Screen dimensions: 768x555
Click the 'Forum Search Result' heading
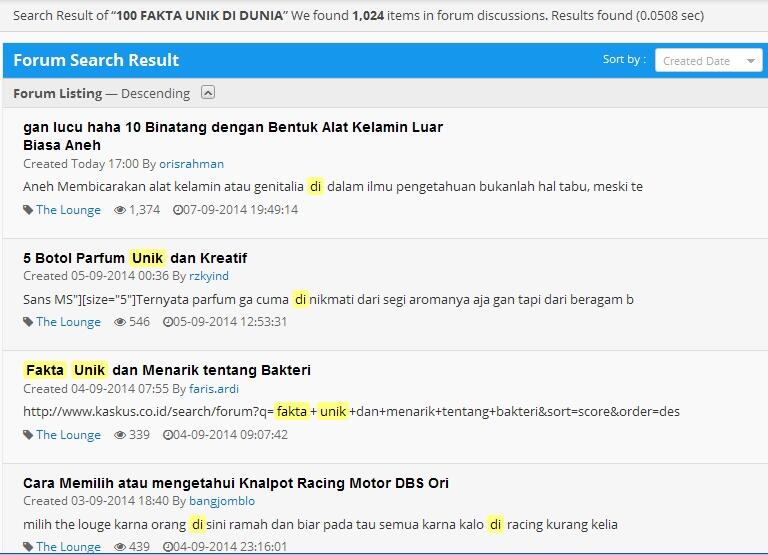(x=96, y=60)
